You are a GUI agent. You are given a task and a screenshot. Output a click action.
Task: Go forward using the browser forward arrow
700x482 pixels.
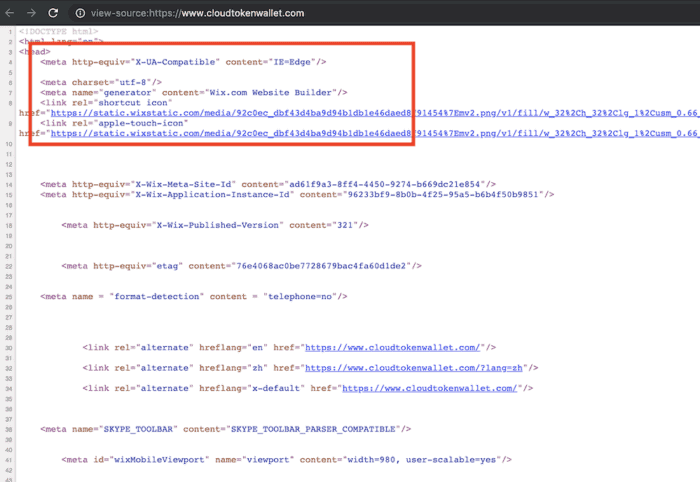(x=31, y=13)
